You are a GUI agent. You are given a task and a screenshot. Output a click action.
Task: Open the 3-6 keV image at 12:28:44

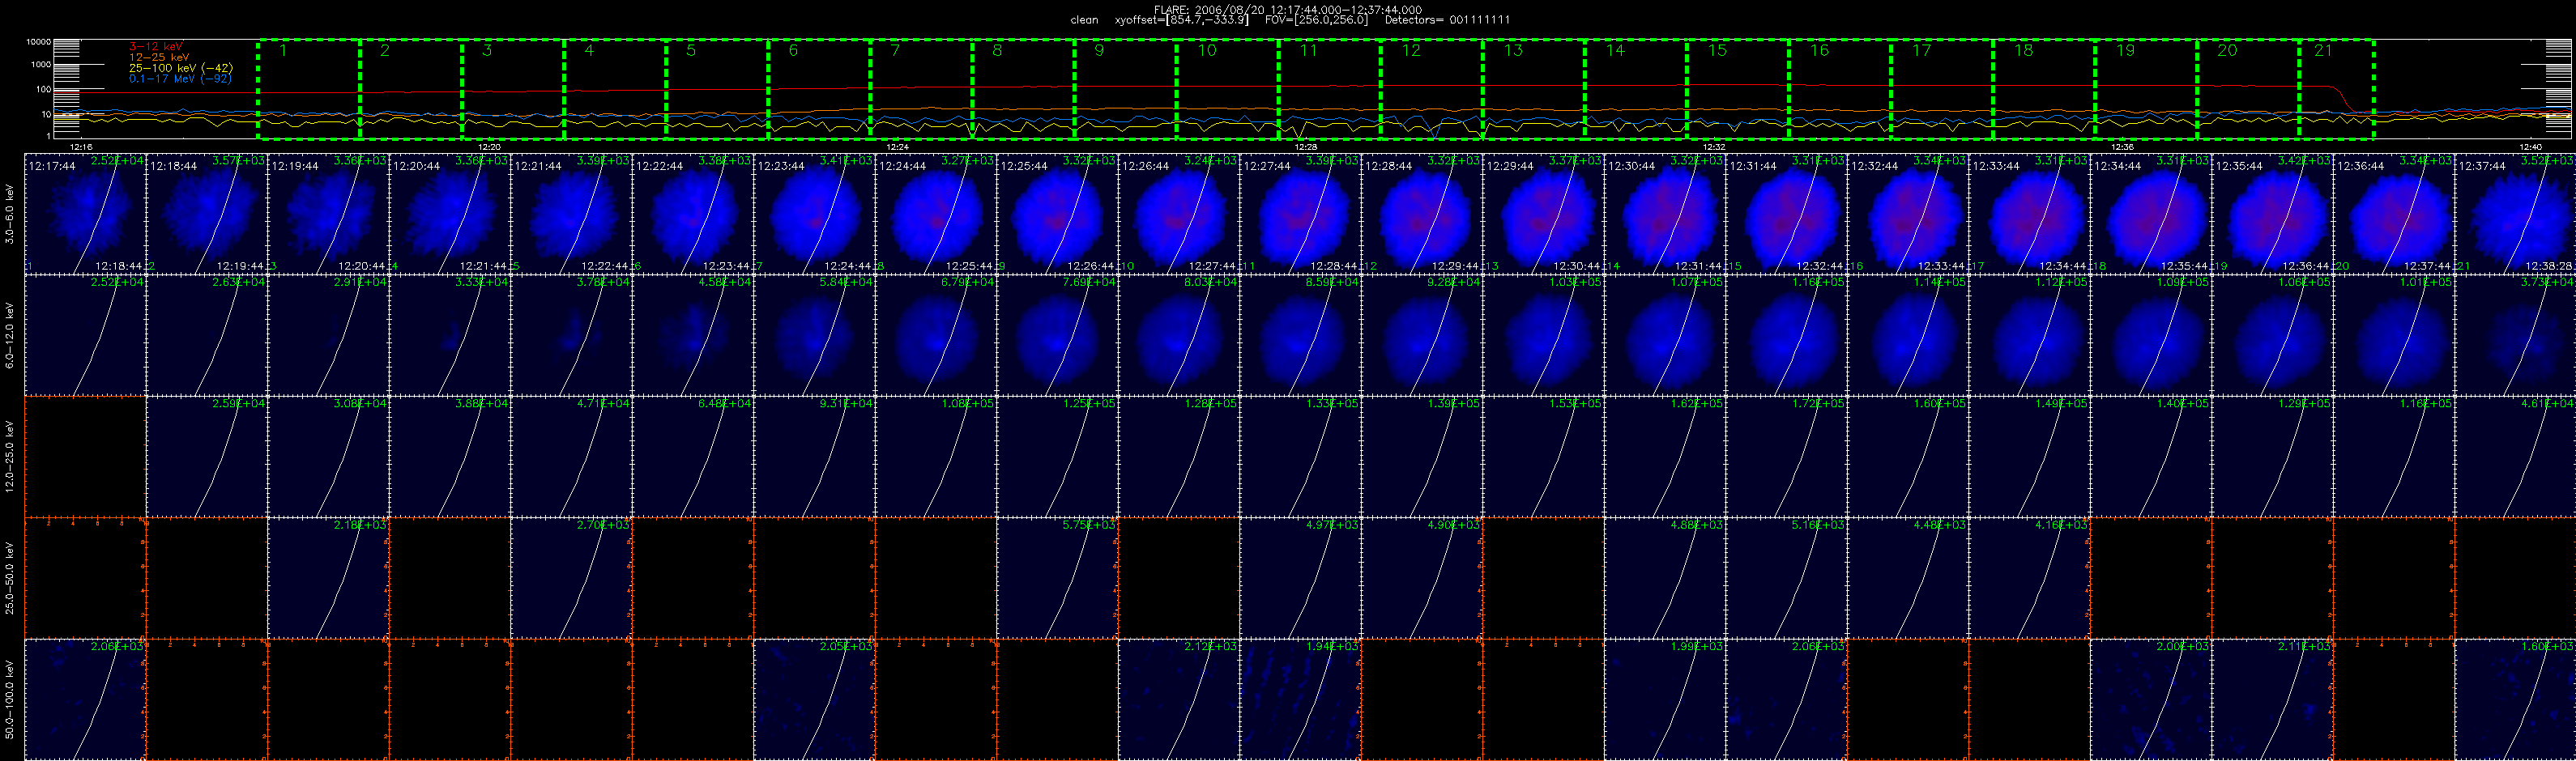point(1422,213)
